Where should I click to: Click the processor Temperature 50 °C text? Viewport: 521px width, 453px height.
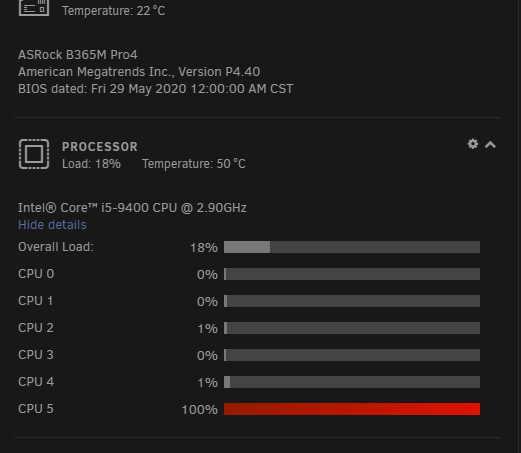coord(194,164)
